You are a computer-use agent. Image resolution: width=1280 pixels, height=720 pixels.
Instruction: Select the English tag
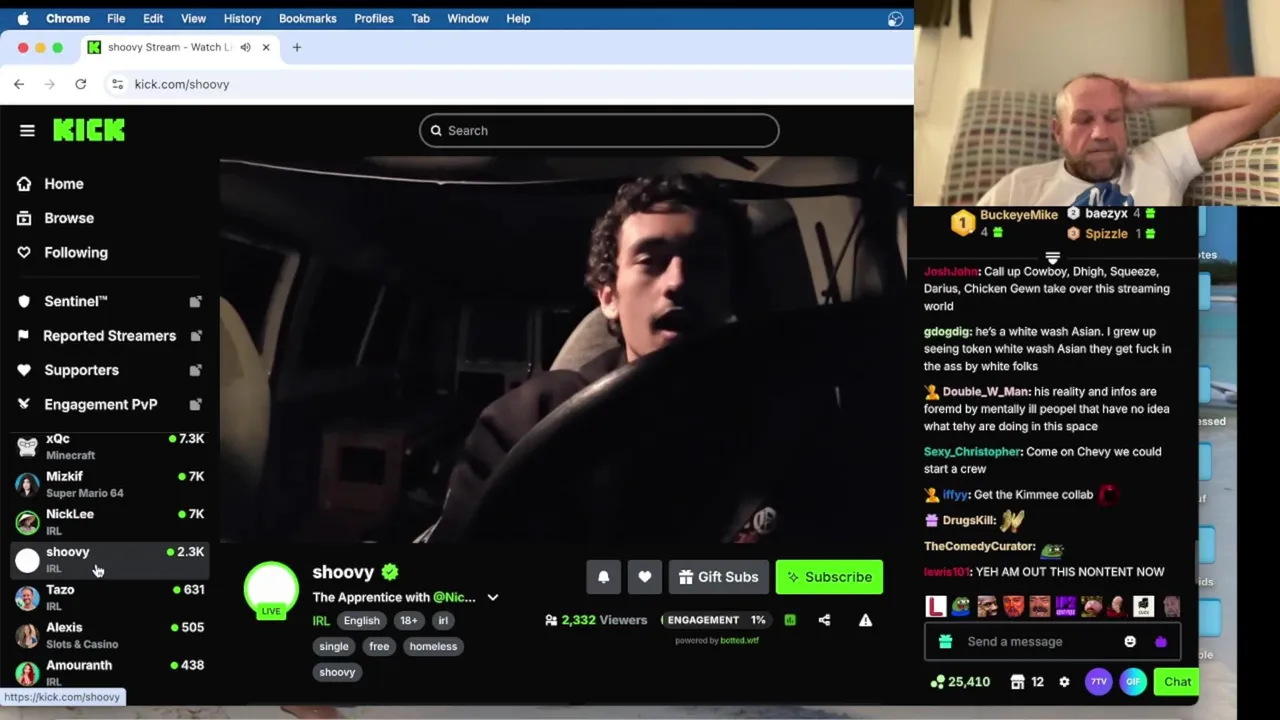361,621
